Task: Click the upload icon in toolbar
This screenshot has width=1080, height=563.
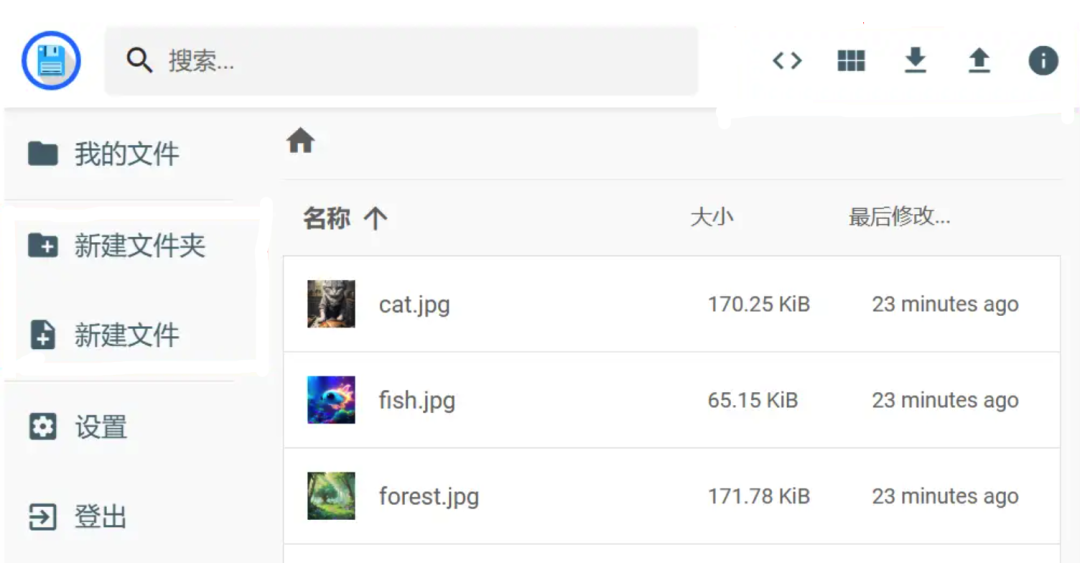Action: pyautogui.click(x=979, y=61)
